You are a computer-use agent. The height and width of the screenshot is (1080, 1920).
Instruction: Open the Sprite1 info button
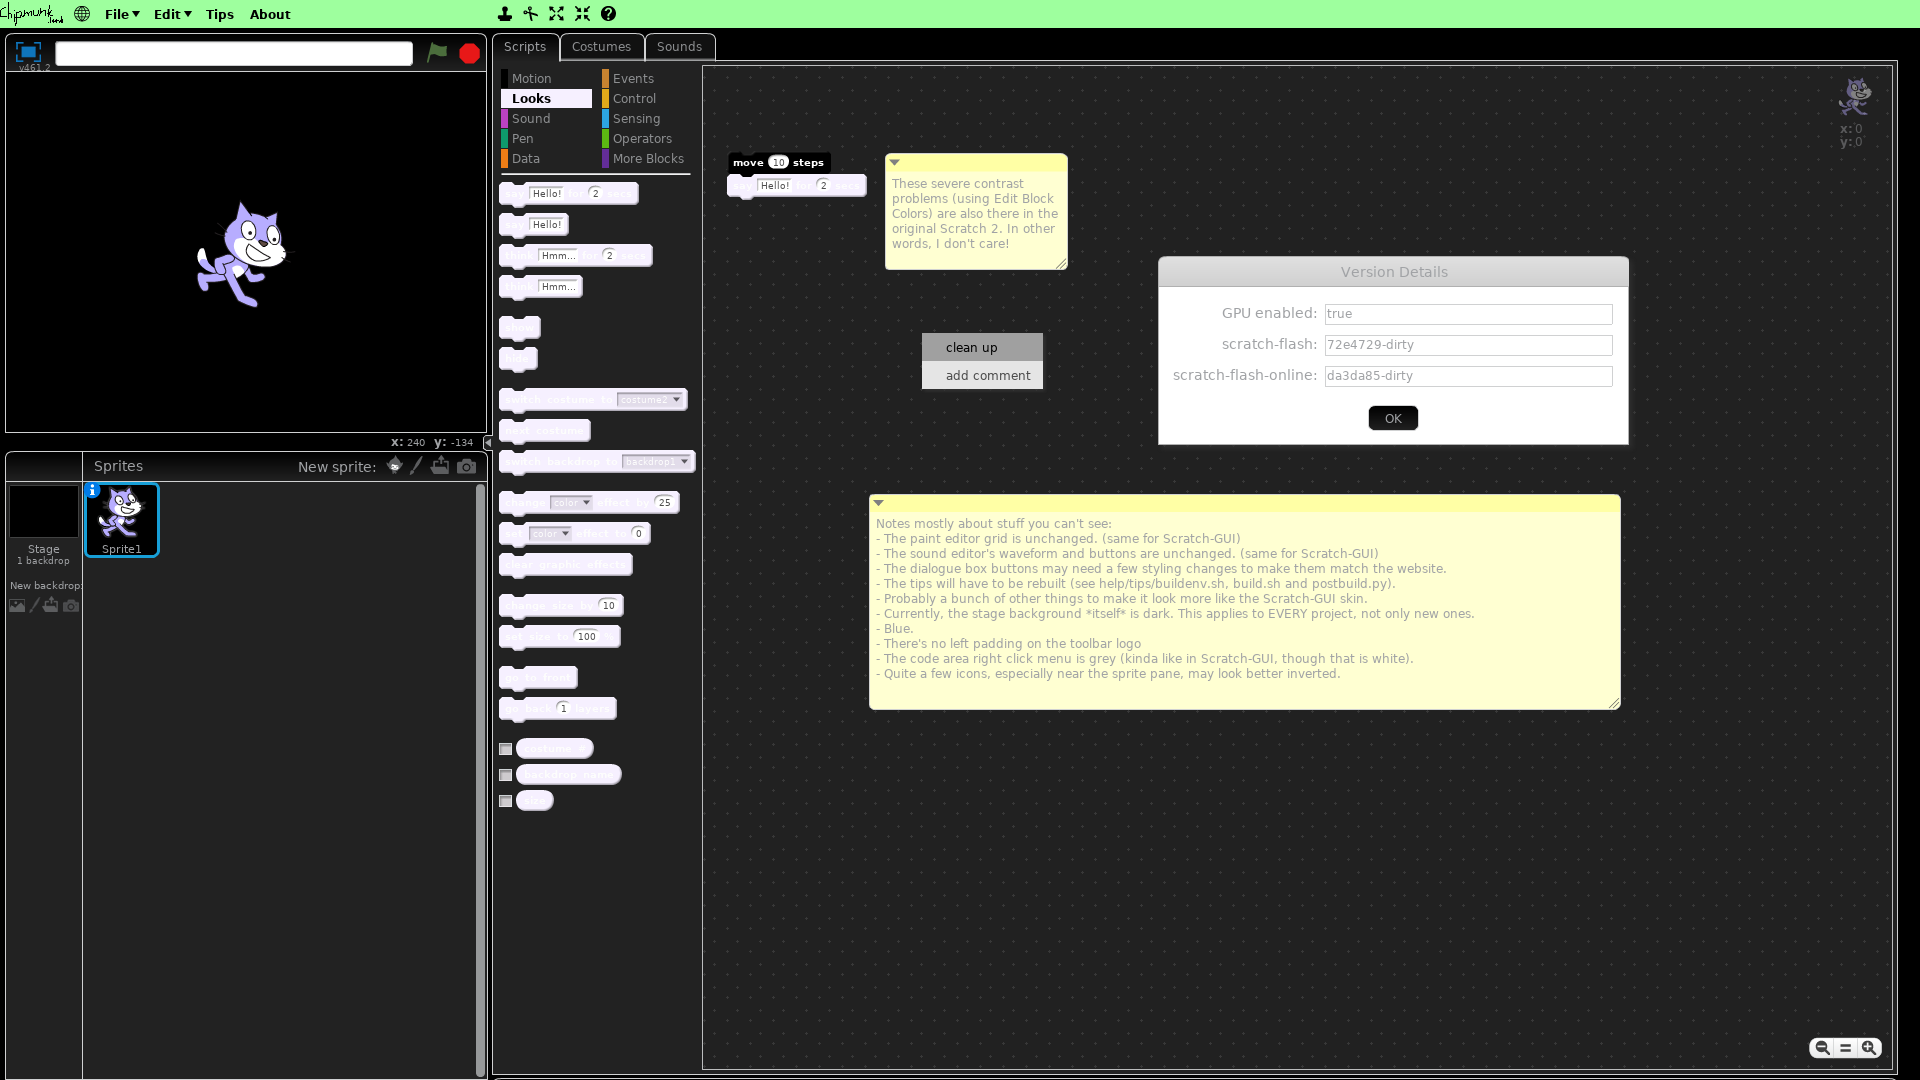(93, 490)
